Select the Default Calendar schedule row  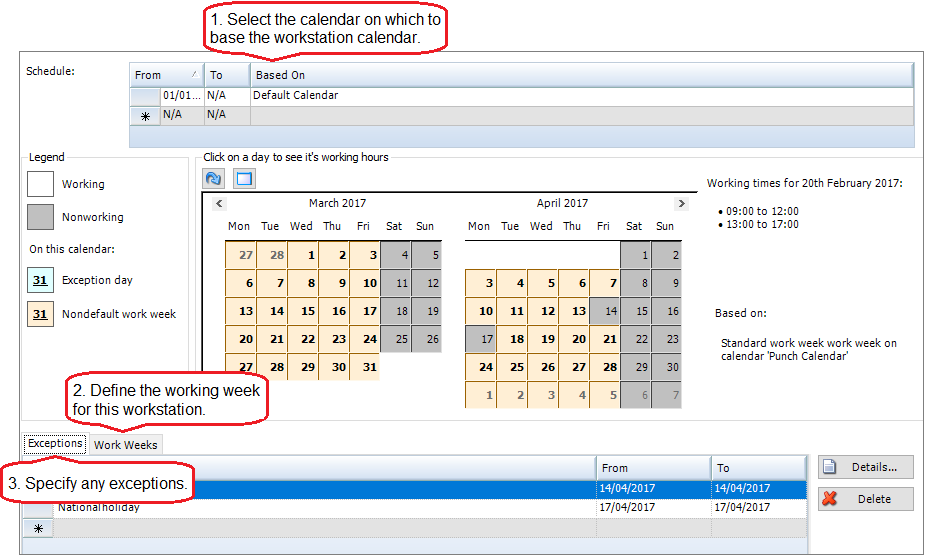295,96
